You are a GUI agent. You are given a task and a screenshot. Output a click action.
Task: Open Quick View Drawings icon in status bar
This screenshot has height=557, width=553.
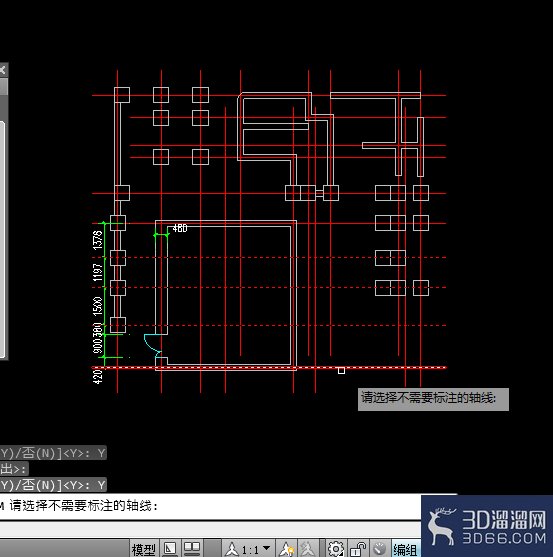[x=192, y=549]
